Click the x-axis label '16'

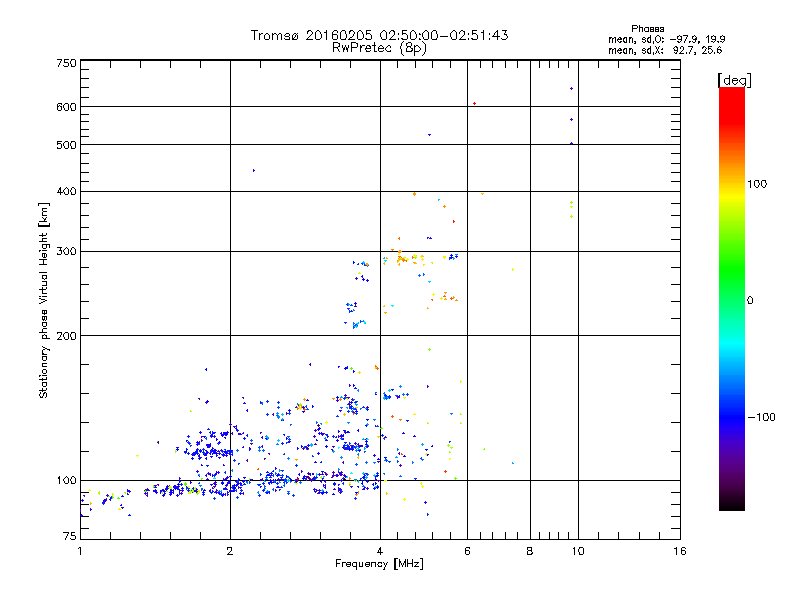pos(680,551)
